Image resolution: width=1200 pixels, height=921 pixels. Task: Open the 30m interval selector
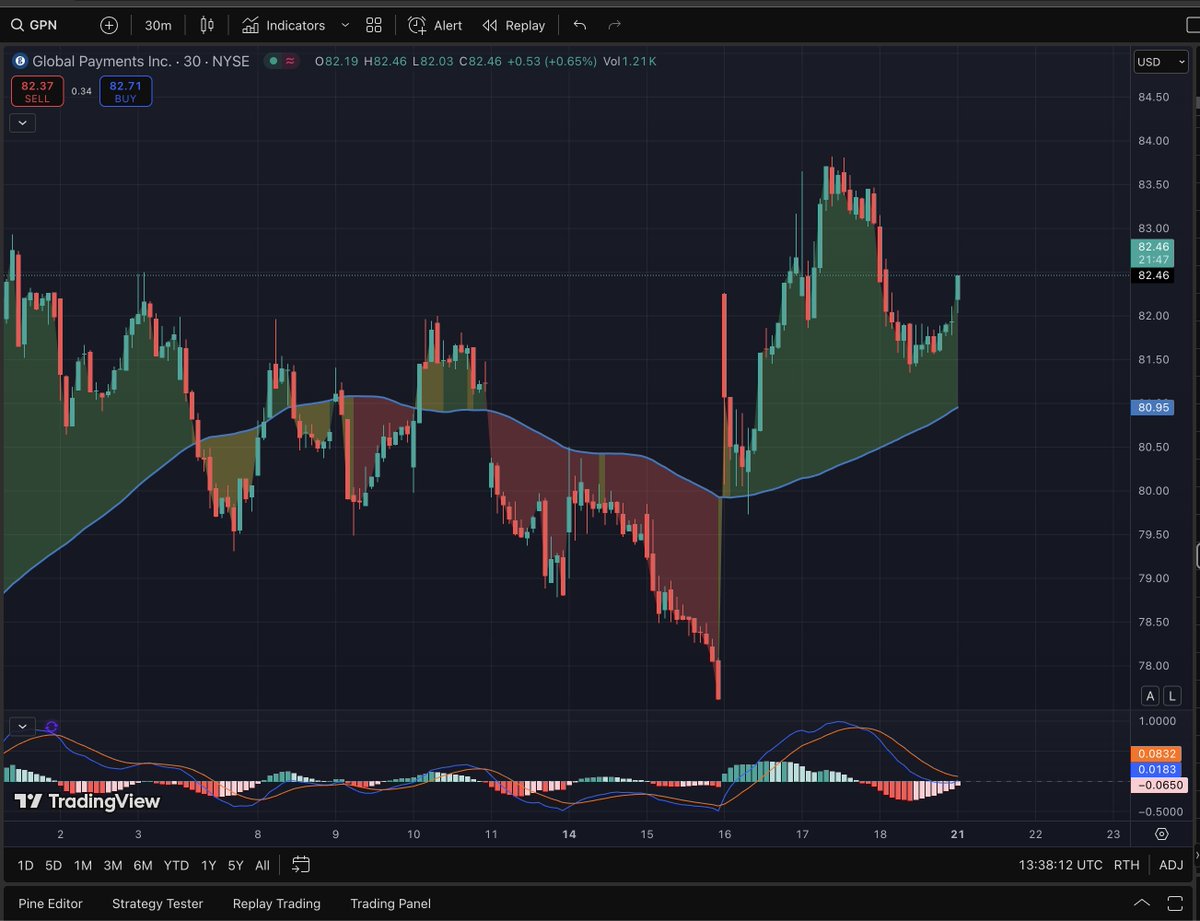pos(158,25)
